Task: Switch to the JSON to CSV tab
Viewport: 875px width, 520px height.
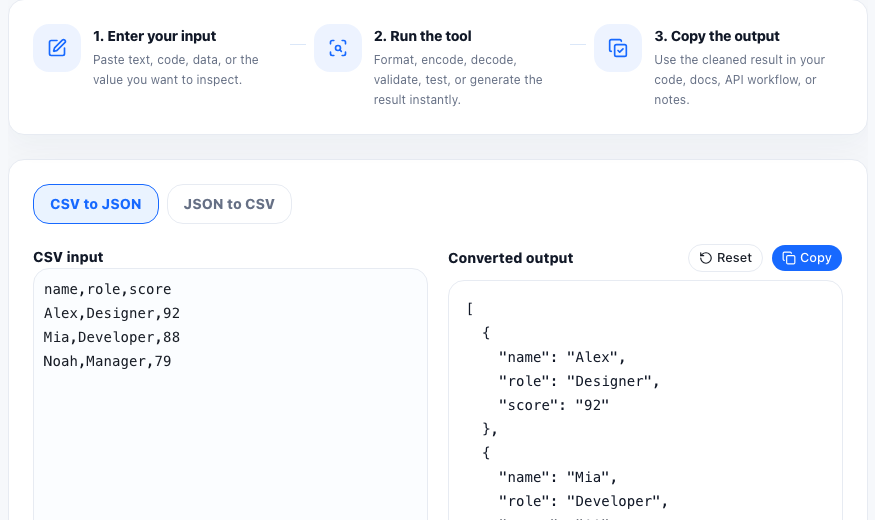Action: (x=229, y=204)
